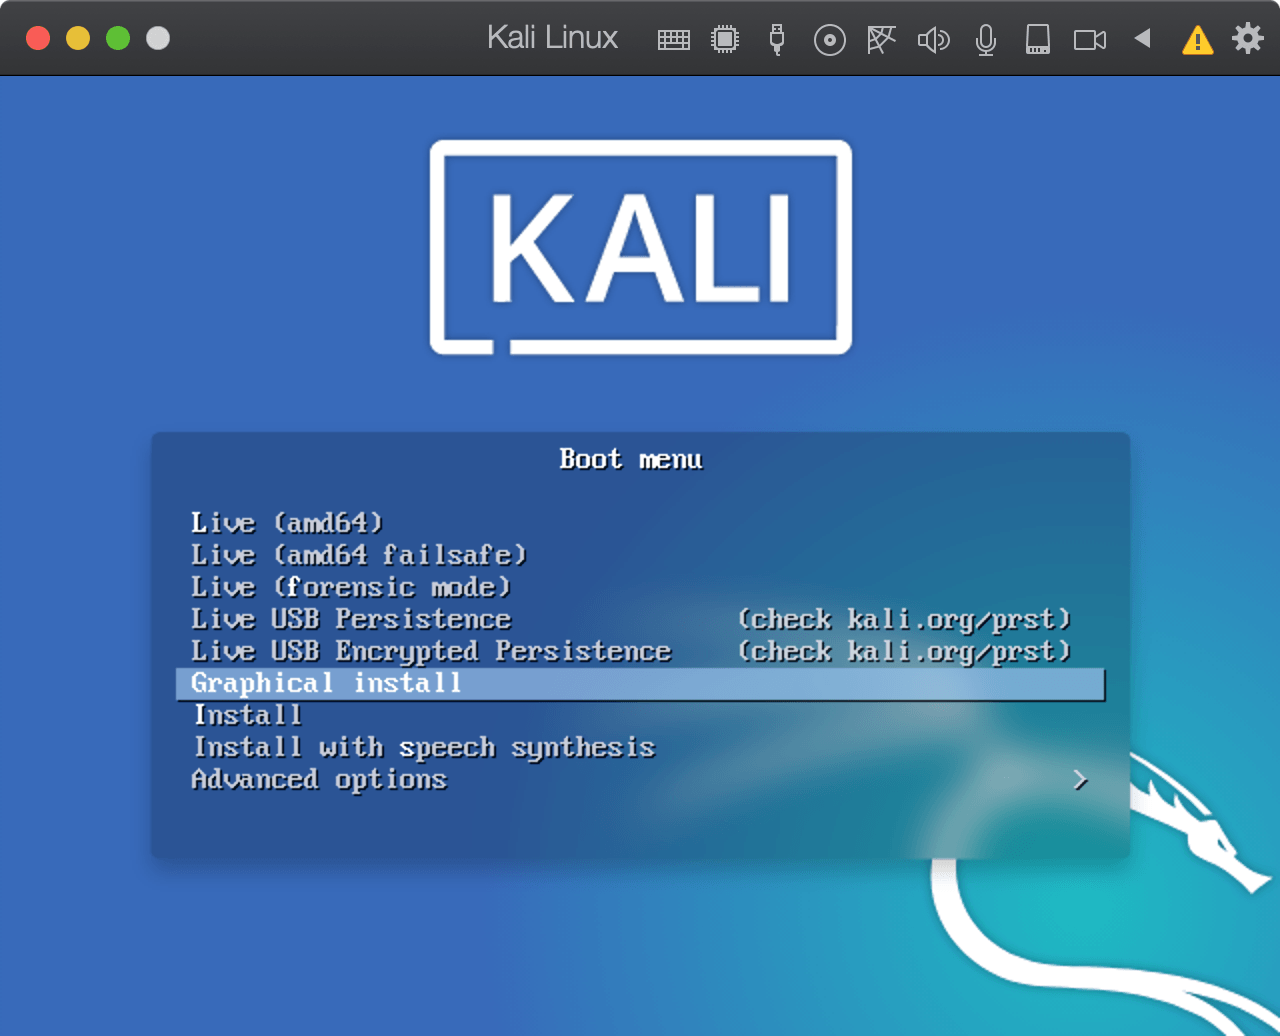Click the camera video icon
1280x1036 pixels.
pyautogui.click(x=1090, y=40)
